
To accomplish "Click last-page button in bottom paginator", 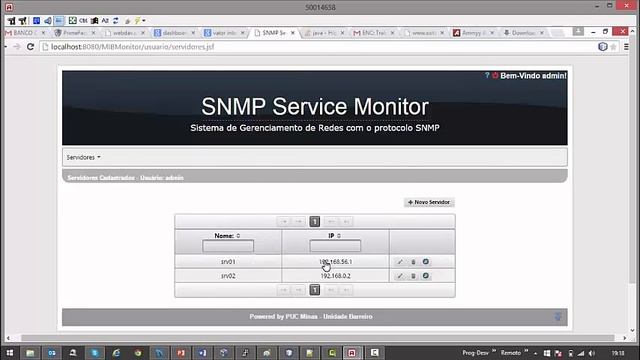I will [x=346, y=290].
